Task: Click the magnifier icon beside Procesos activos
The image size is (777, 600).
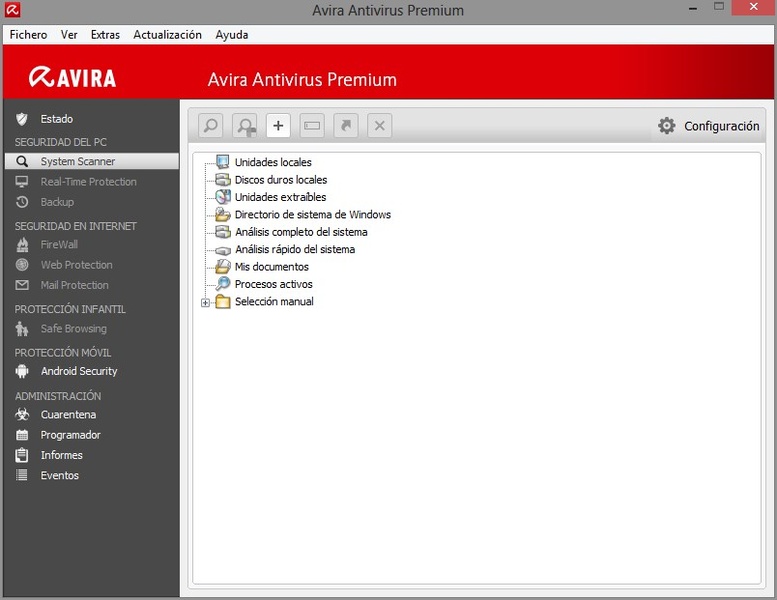Action: [222, 284]
